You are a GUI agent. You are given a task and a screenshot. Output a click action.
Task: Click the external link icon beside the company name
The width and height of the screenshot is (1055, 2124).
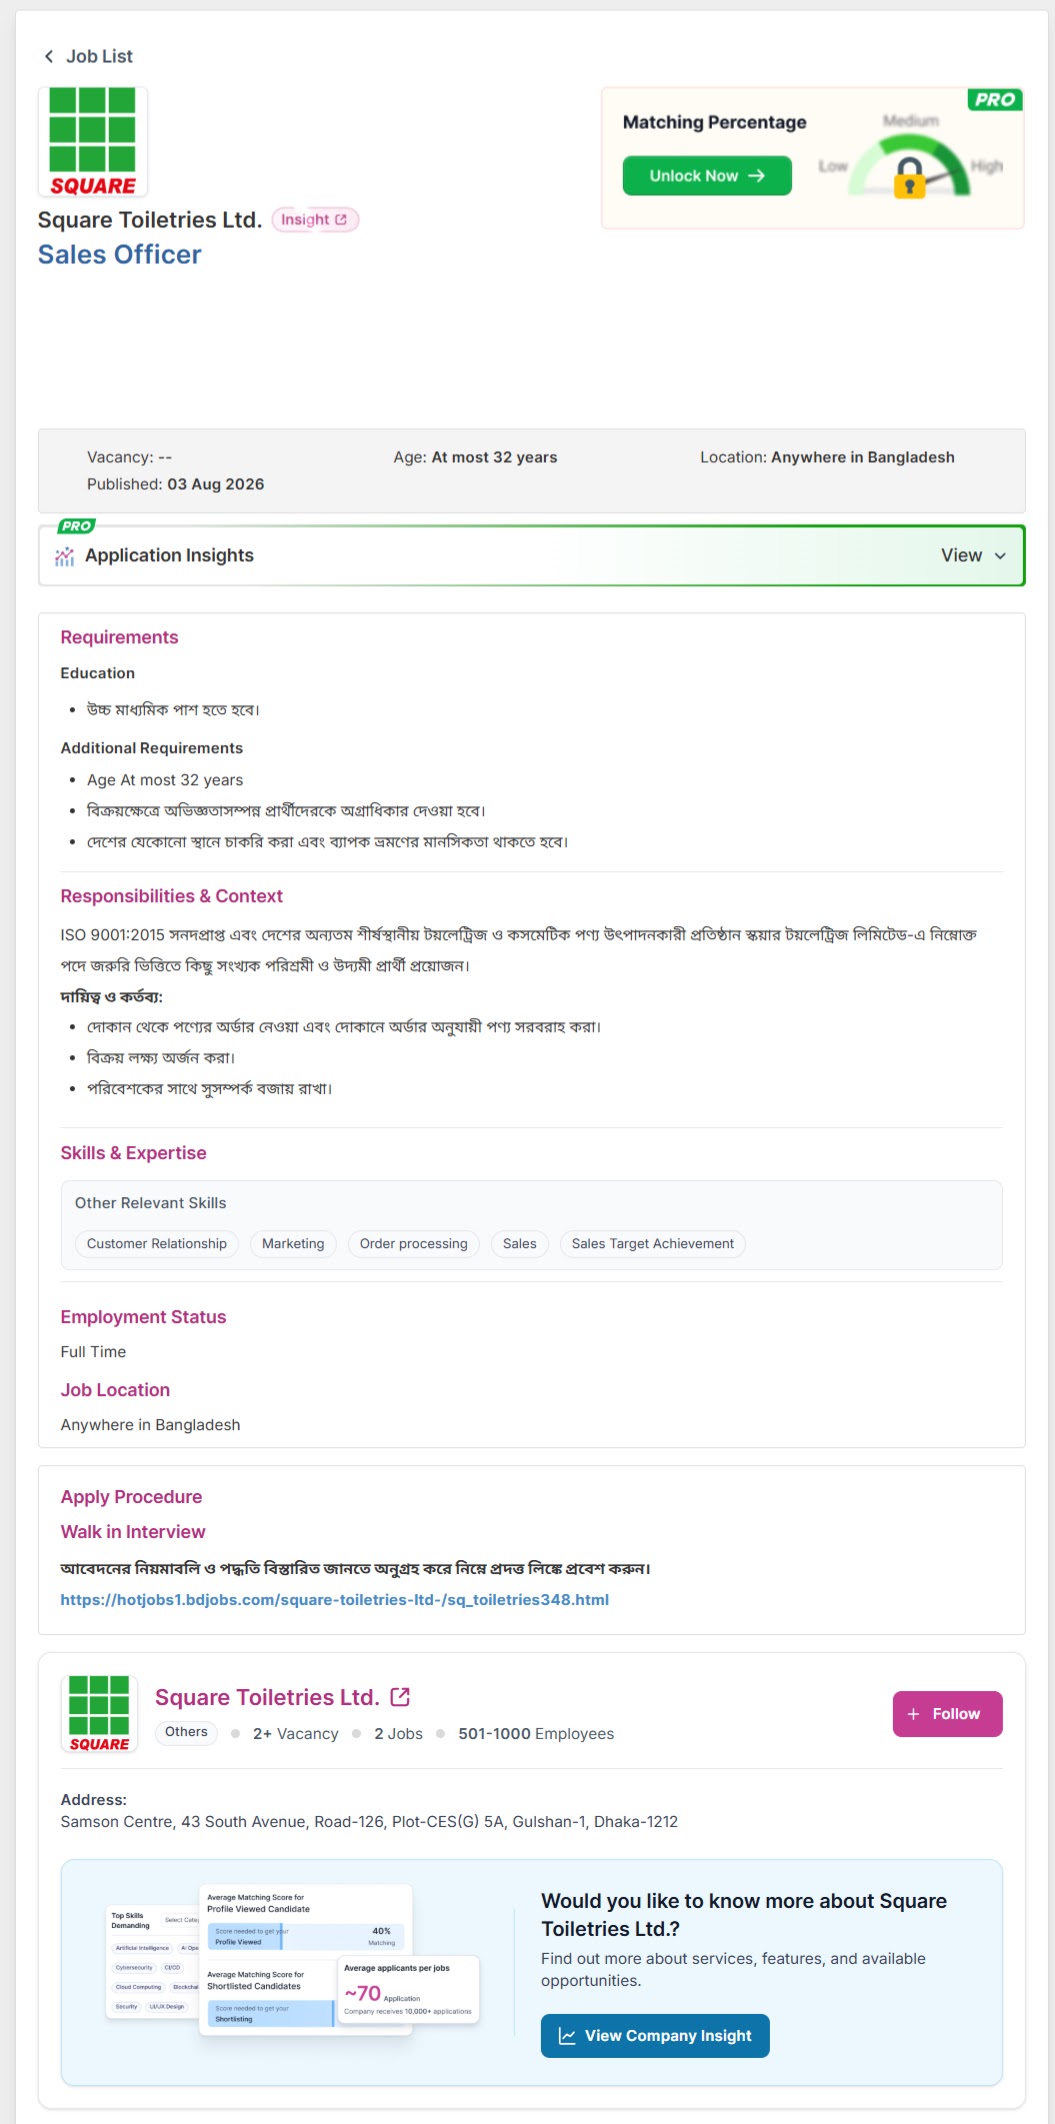pos(400,1697)
